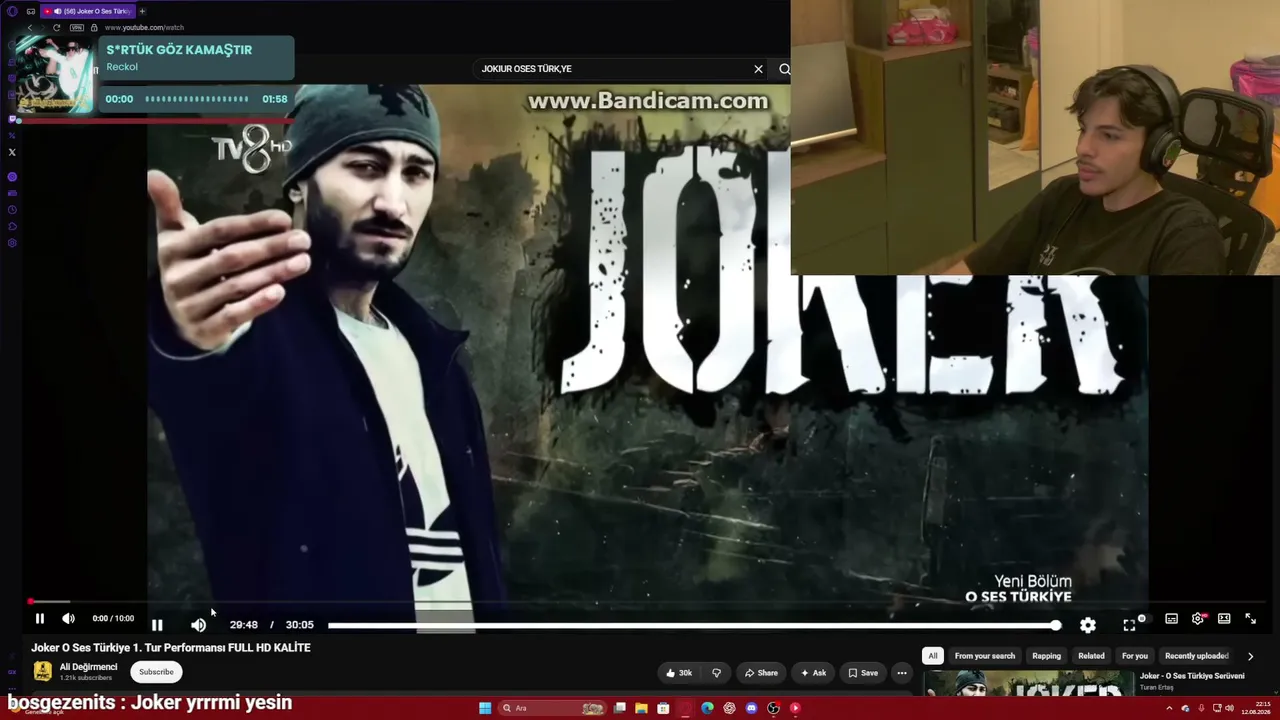This screenshot has height=720, width=1280.
Task: Select the Joker O Ses Türkiye browser tab
Action: tap(88, 11)
